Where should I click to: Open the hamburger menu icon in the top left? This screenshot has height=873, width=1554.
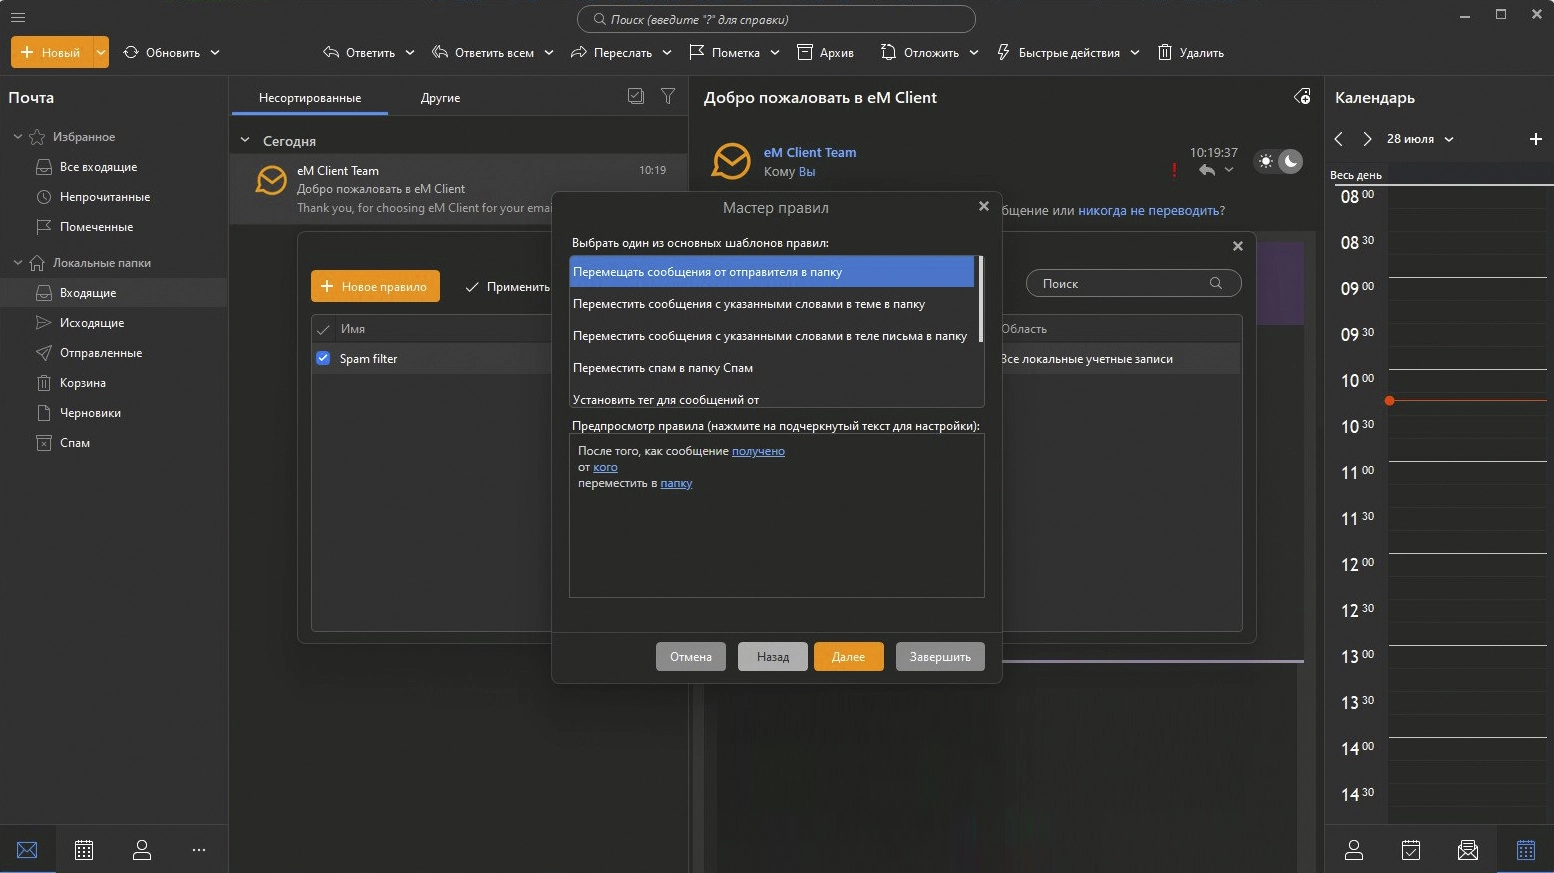coord(17,17)
